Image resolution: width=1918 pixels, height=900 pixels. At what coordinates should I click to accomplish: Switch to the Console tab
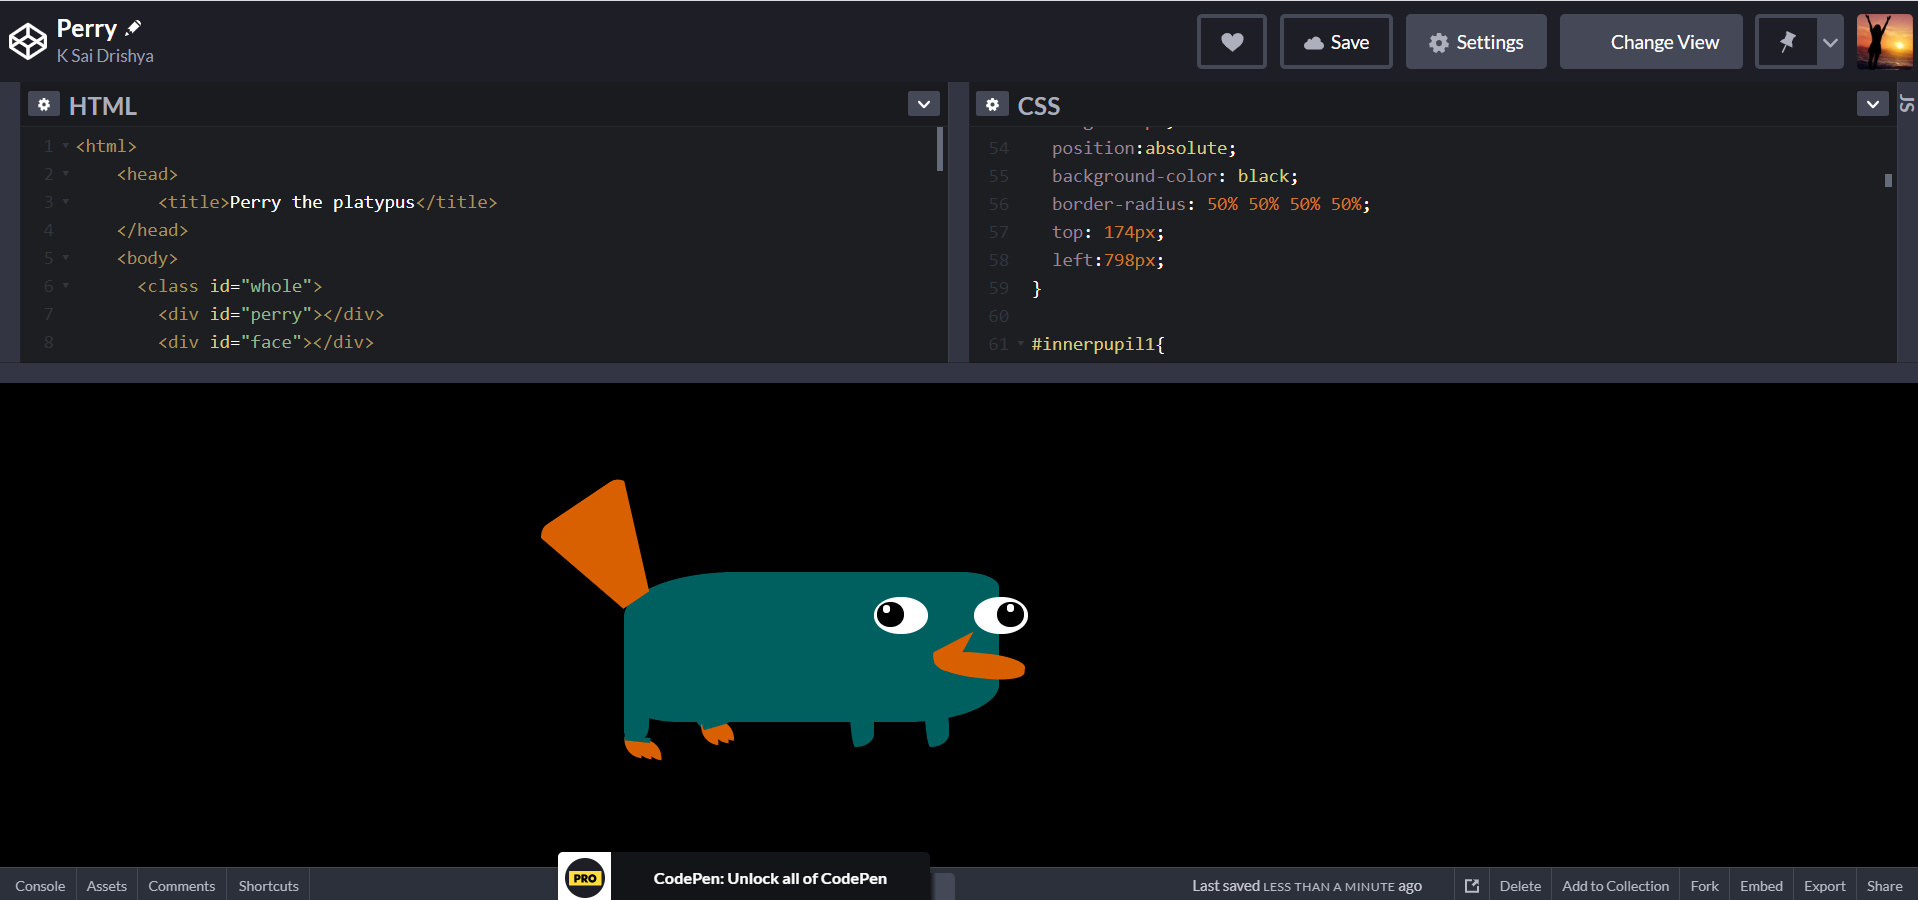(39, 885)
